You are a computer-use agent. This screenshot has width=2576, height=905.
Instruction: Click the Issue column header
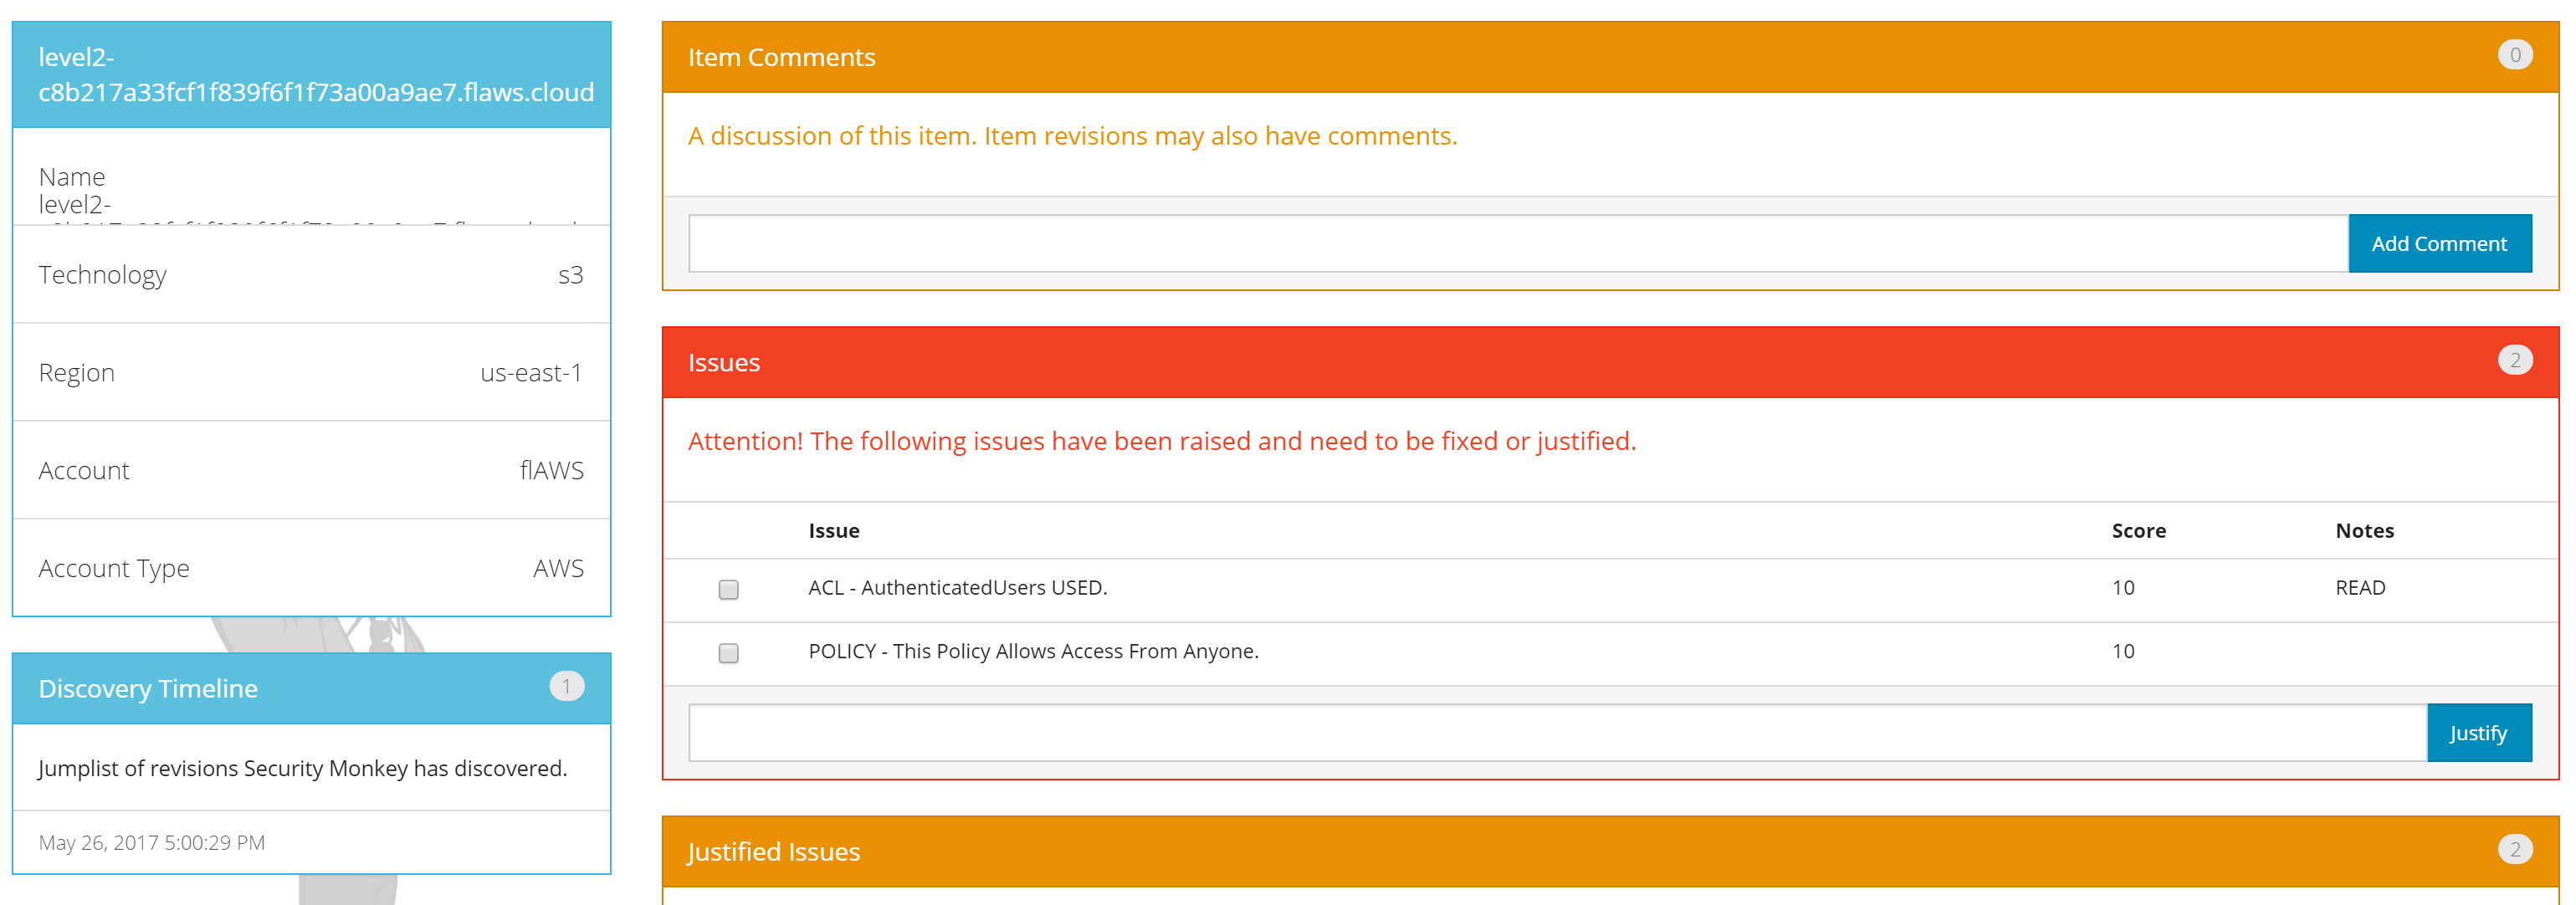click(834, 531)
